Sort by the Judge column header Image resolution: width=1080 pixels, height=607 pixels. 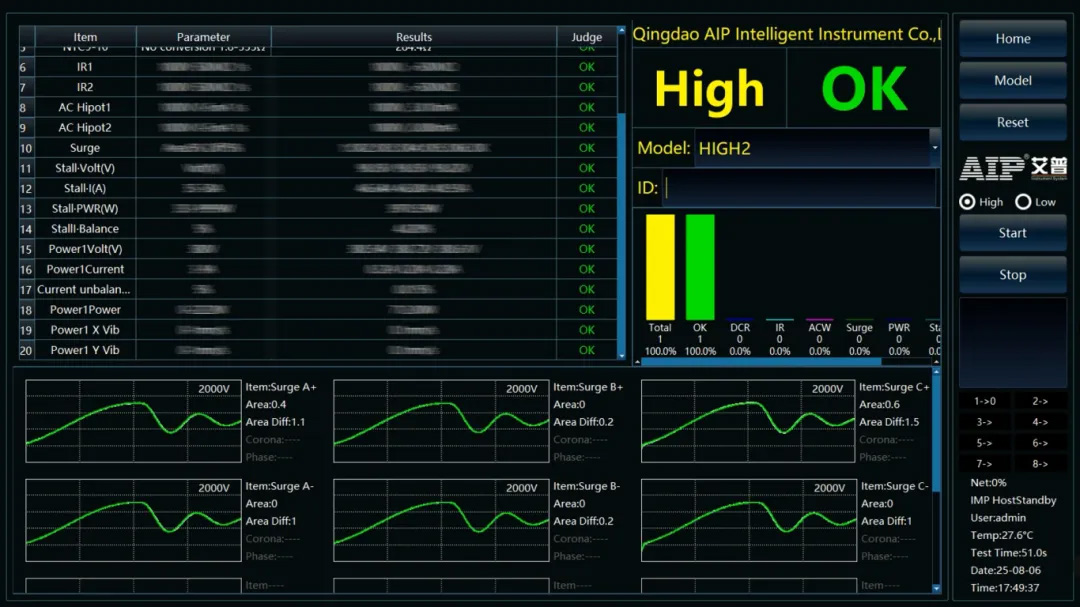pos(587,37)
